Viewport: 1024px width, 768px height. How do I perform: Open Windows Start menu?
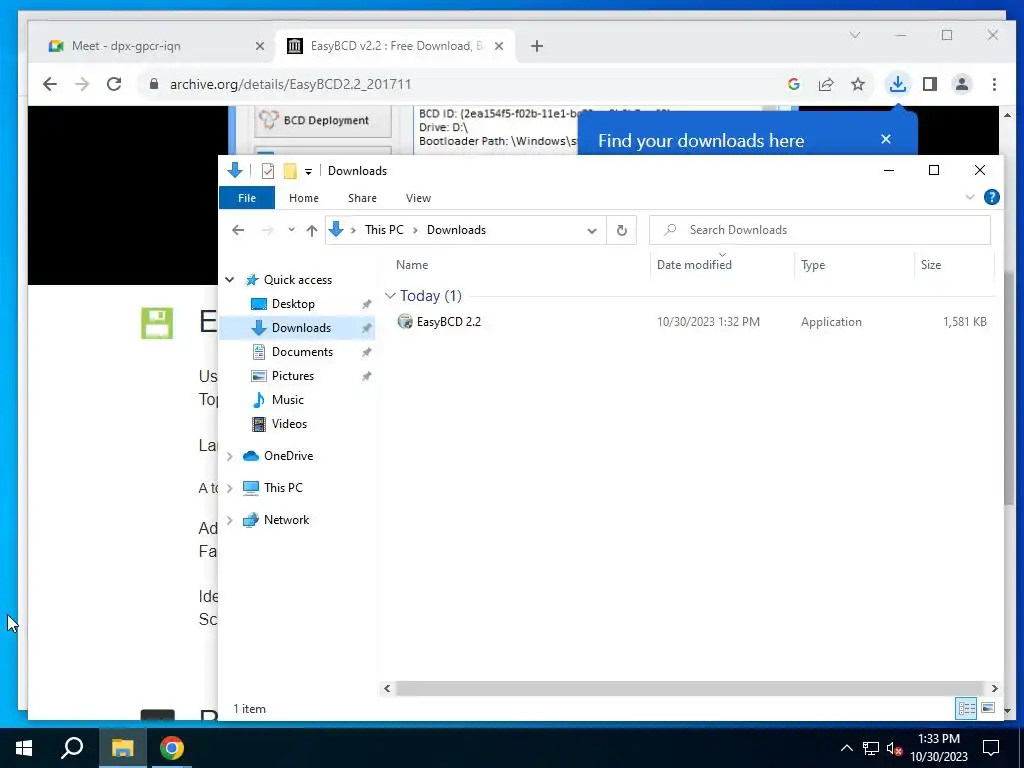[x=24, y=748]
